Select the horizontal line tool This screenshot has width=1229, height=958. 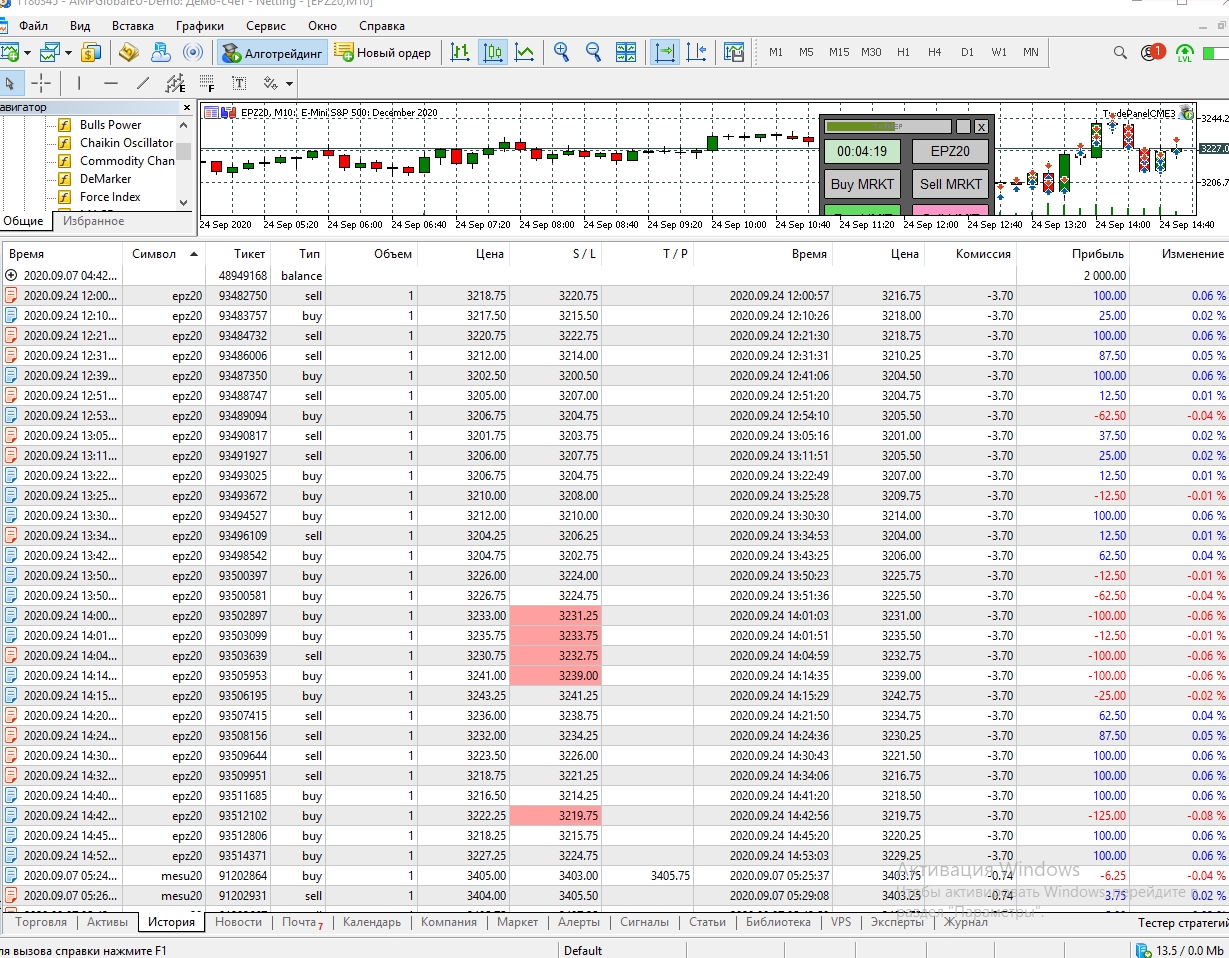[x=111, y=83]
